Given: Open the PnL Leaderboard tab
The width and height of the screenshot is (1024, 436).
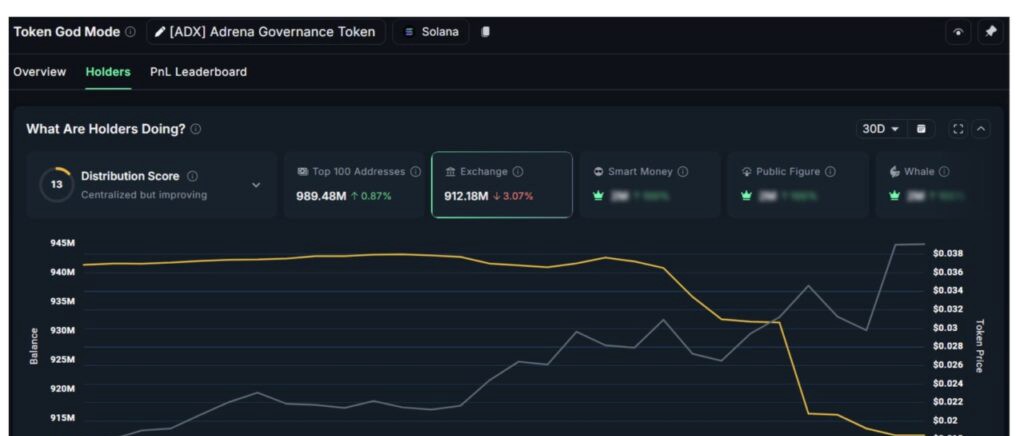Looking at the screenshot, I should [x=199, y=72].
